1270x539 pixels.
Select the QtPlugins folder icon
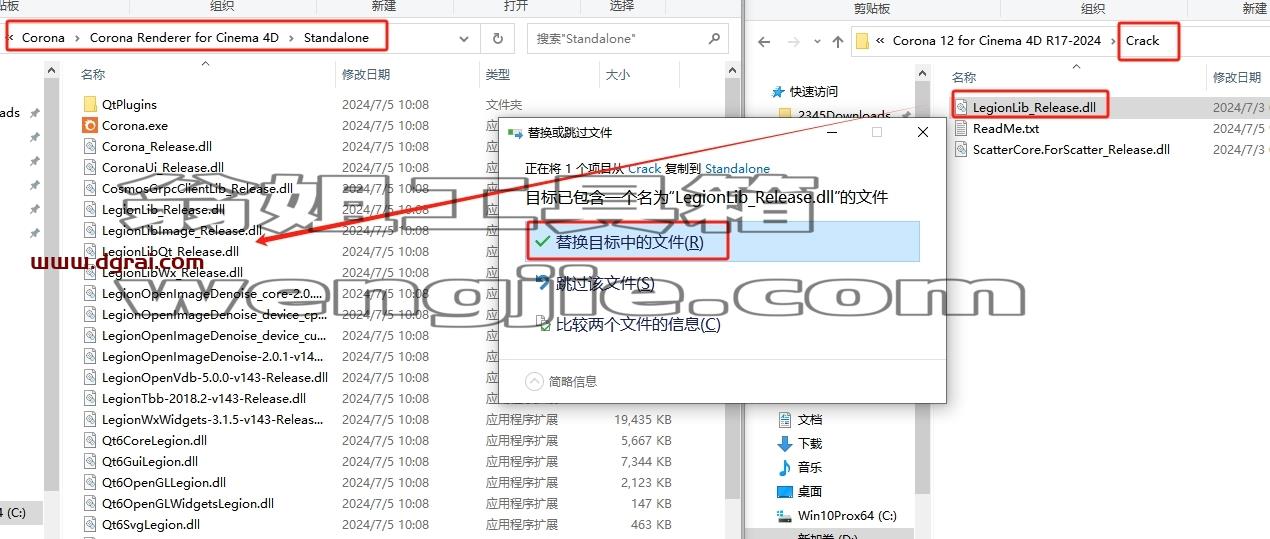(x=90, y=104)
